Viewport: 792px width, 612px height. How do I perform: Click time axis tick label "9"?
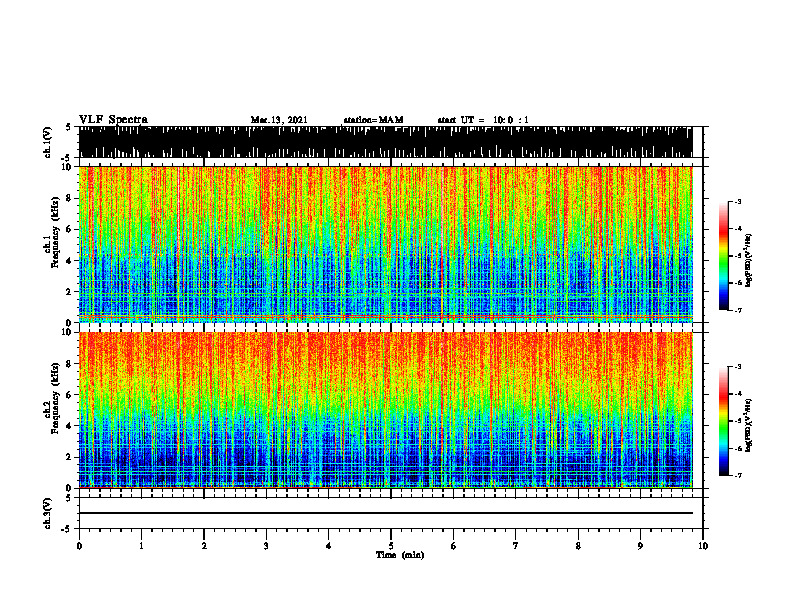coord(640,546)
